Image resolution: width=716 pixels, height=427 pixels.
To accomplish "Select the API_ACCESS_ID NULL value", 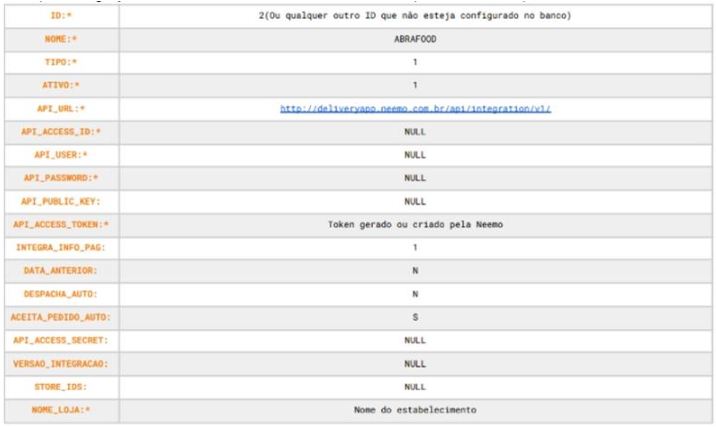I will pyautogui.click(x=415, y=132).
